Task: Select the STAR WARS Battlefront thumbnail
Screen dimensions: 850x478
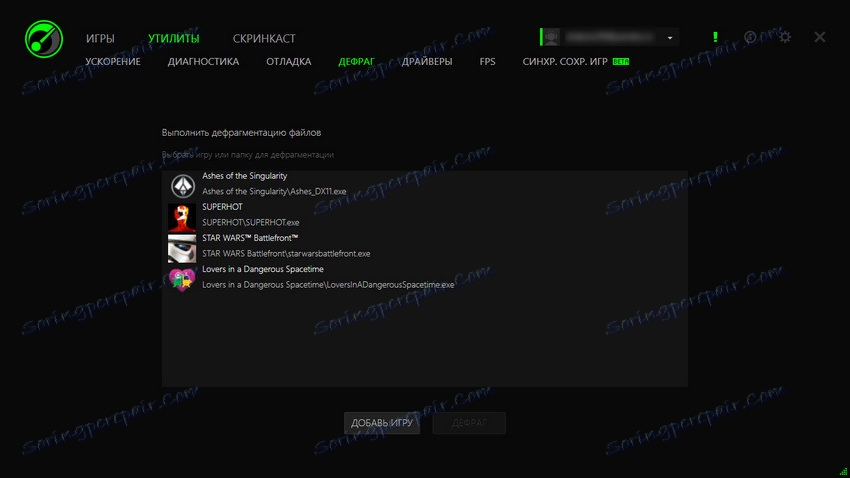Action: tap(182, 248)
